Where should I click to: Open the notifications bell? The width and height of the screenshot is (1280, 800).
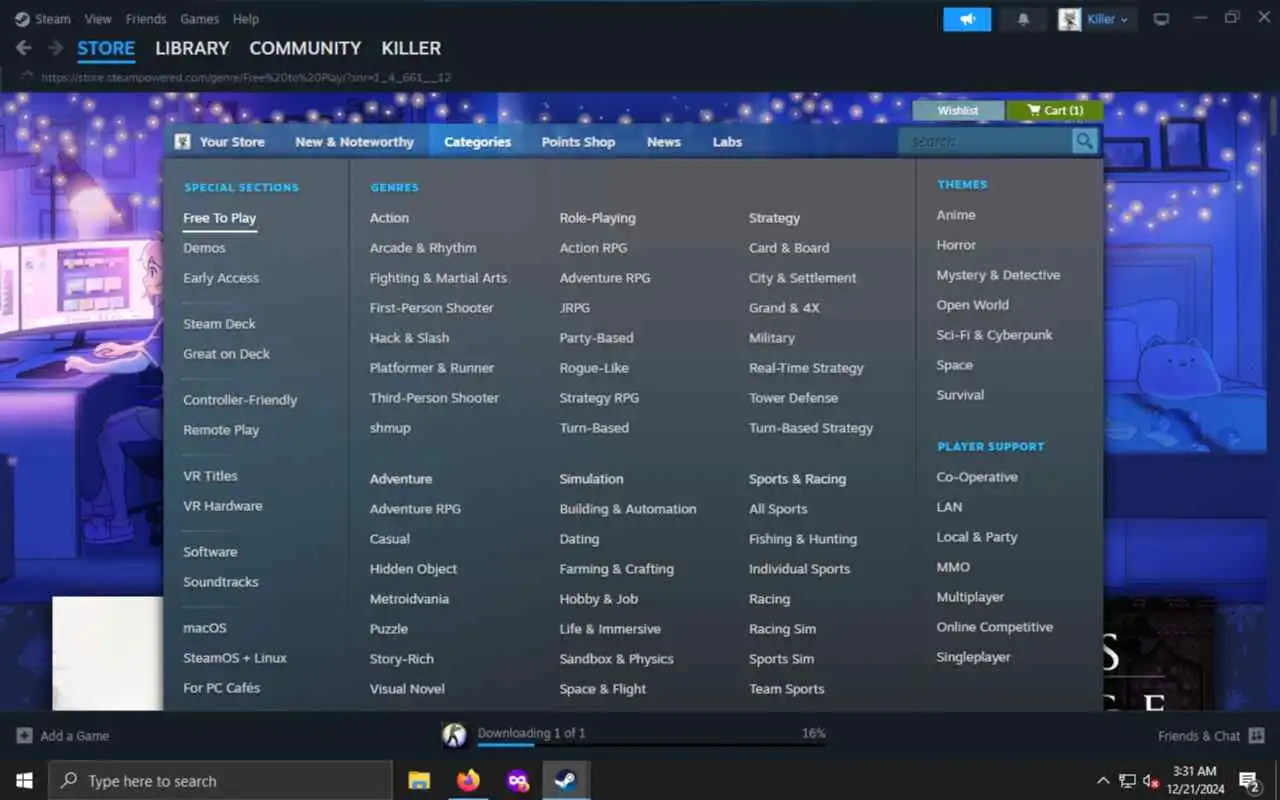[x=1023, y=19]
